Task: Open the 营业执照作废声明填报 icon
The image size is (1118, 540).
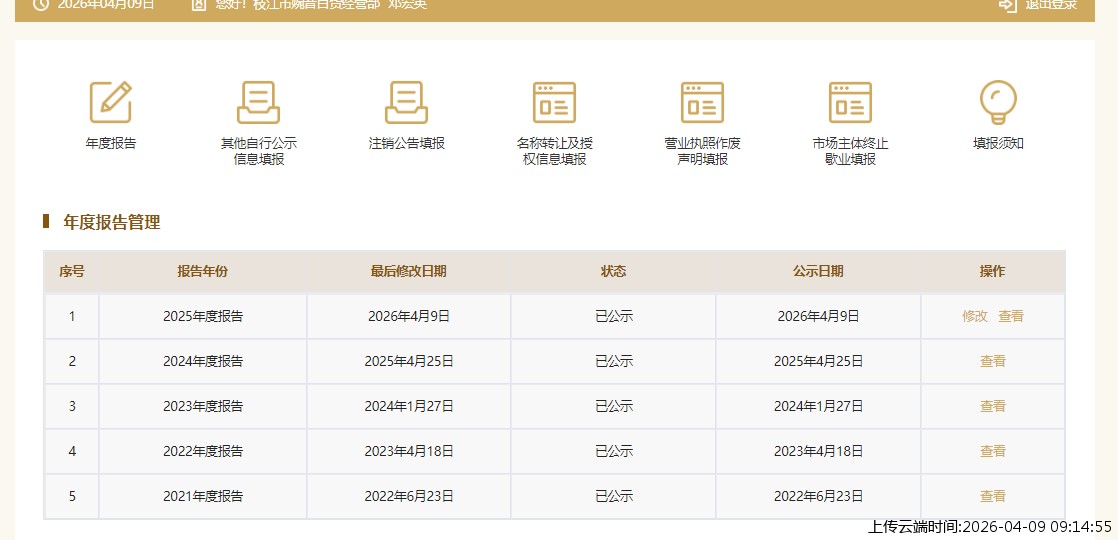Action: click(702, 102)
